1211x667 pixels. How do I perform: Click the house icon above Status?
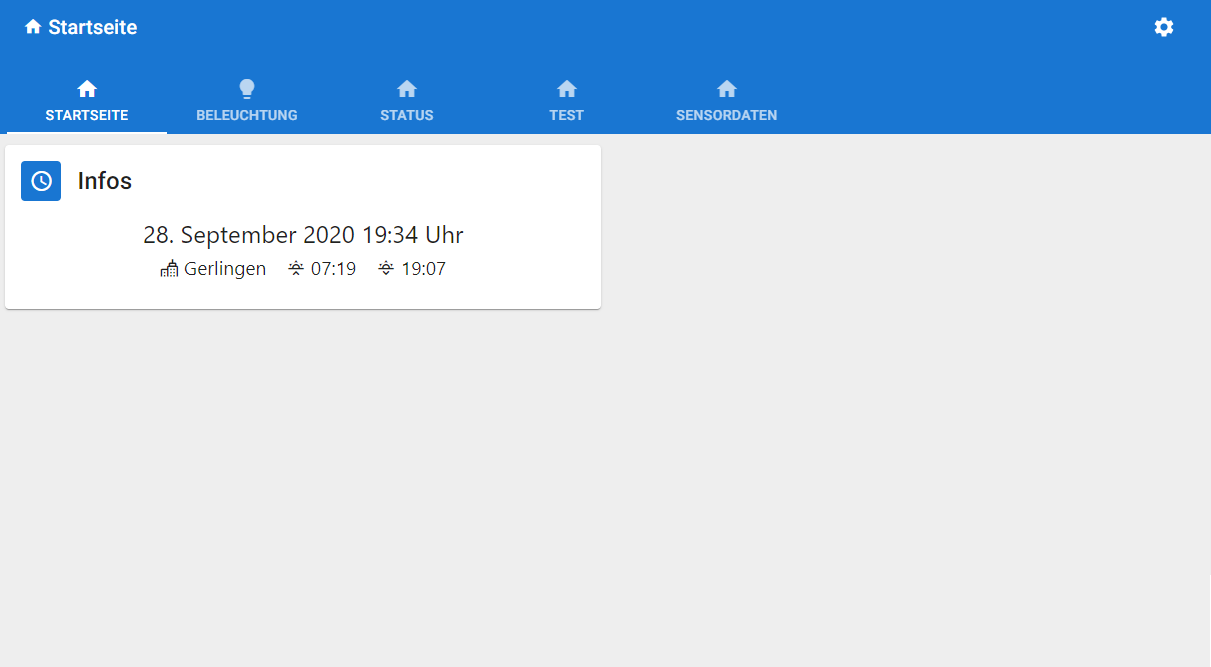(407, 89)
